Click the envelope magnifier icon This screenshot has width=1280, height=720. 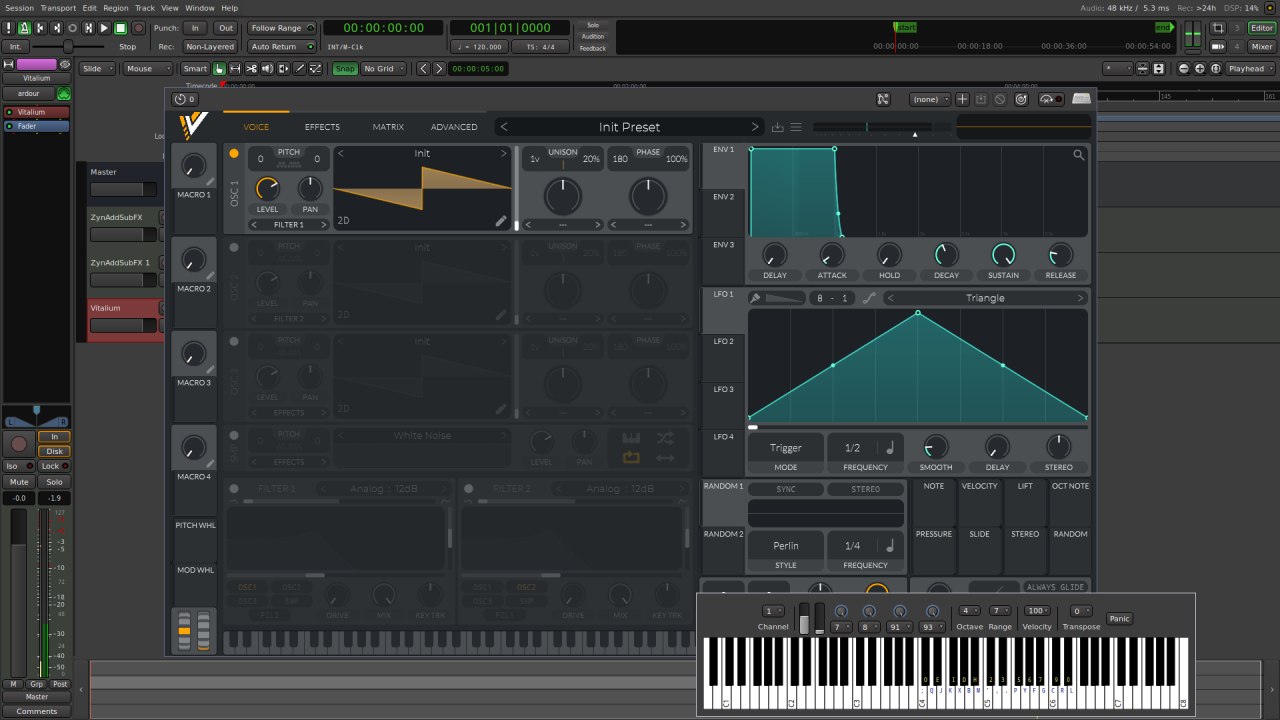(x=1079, y=155)
